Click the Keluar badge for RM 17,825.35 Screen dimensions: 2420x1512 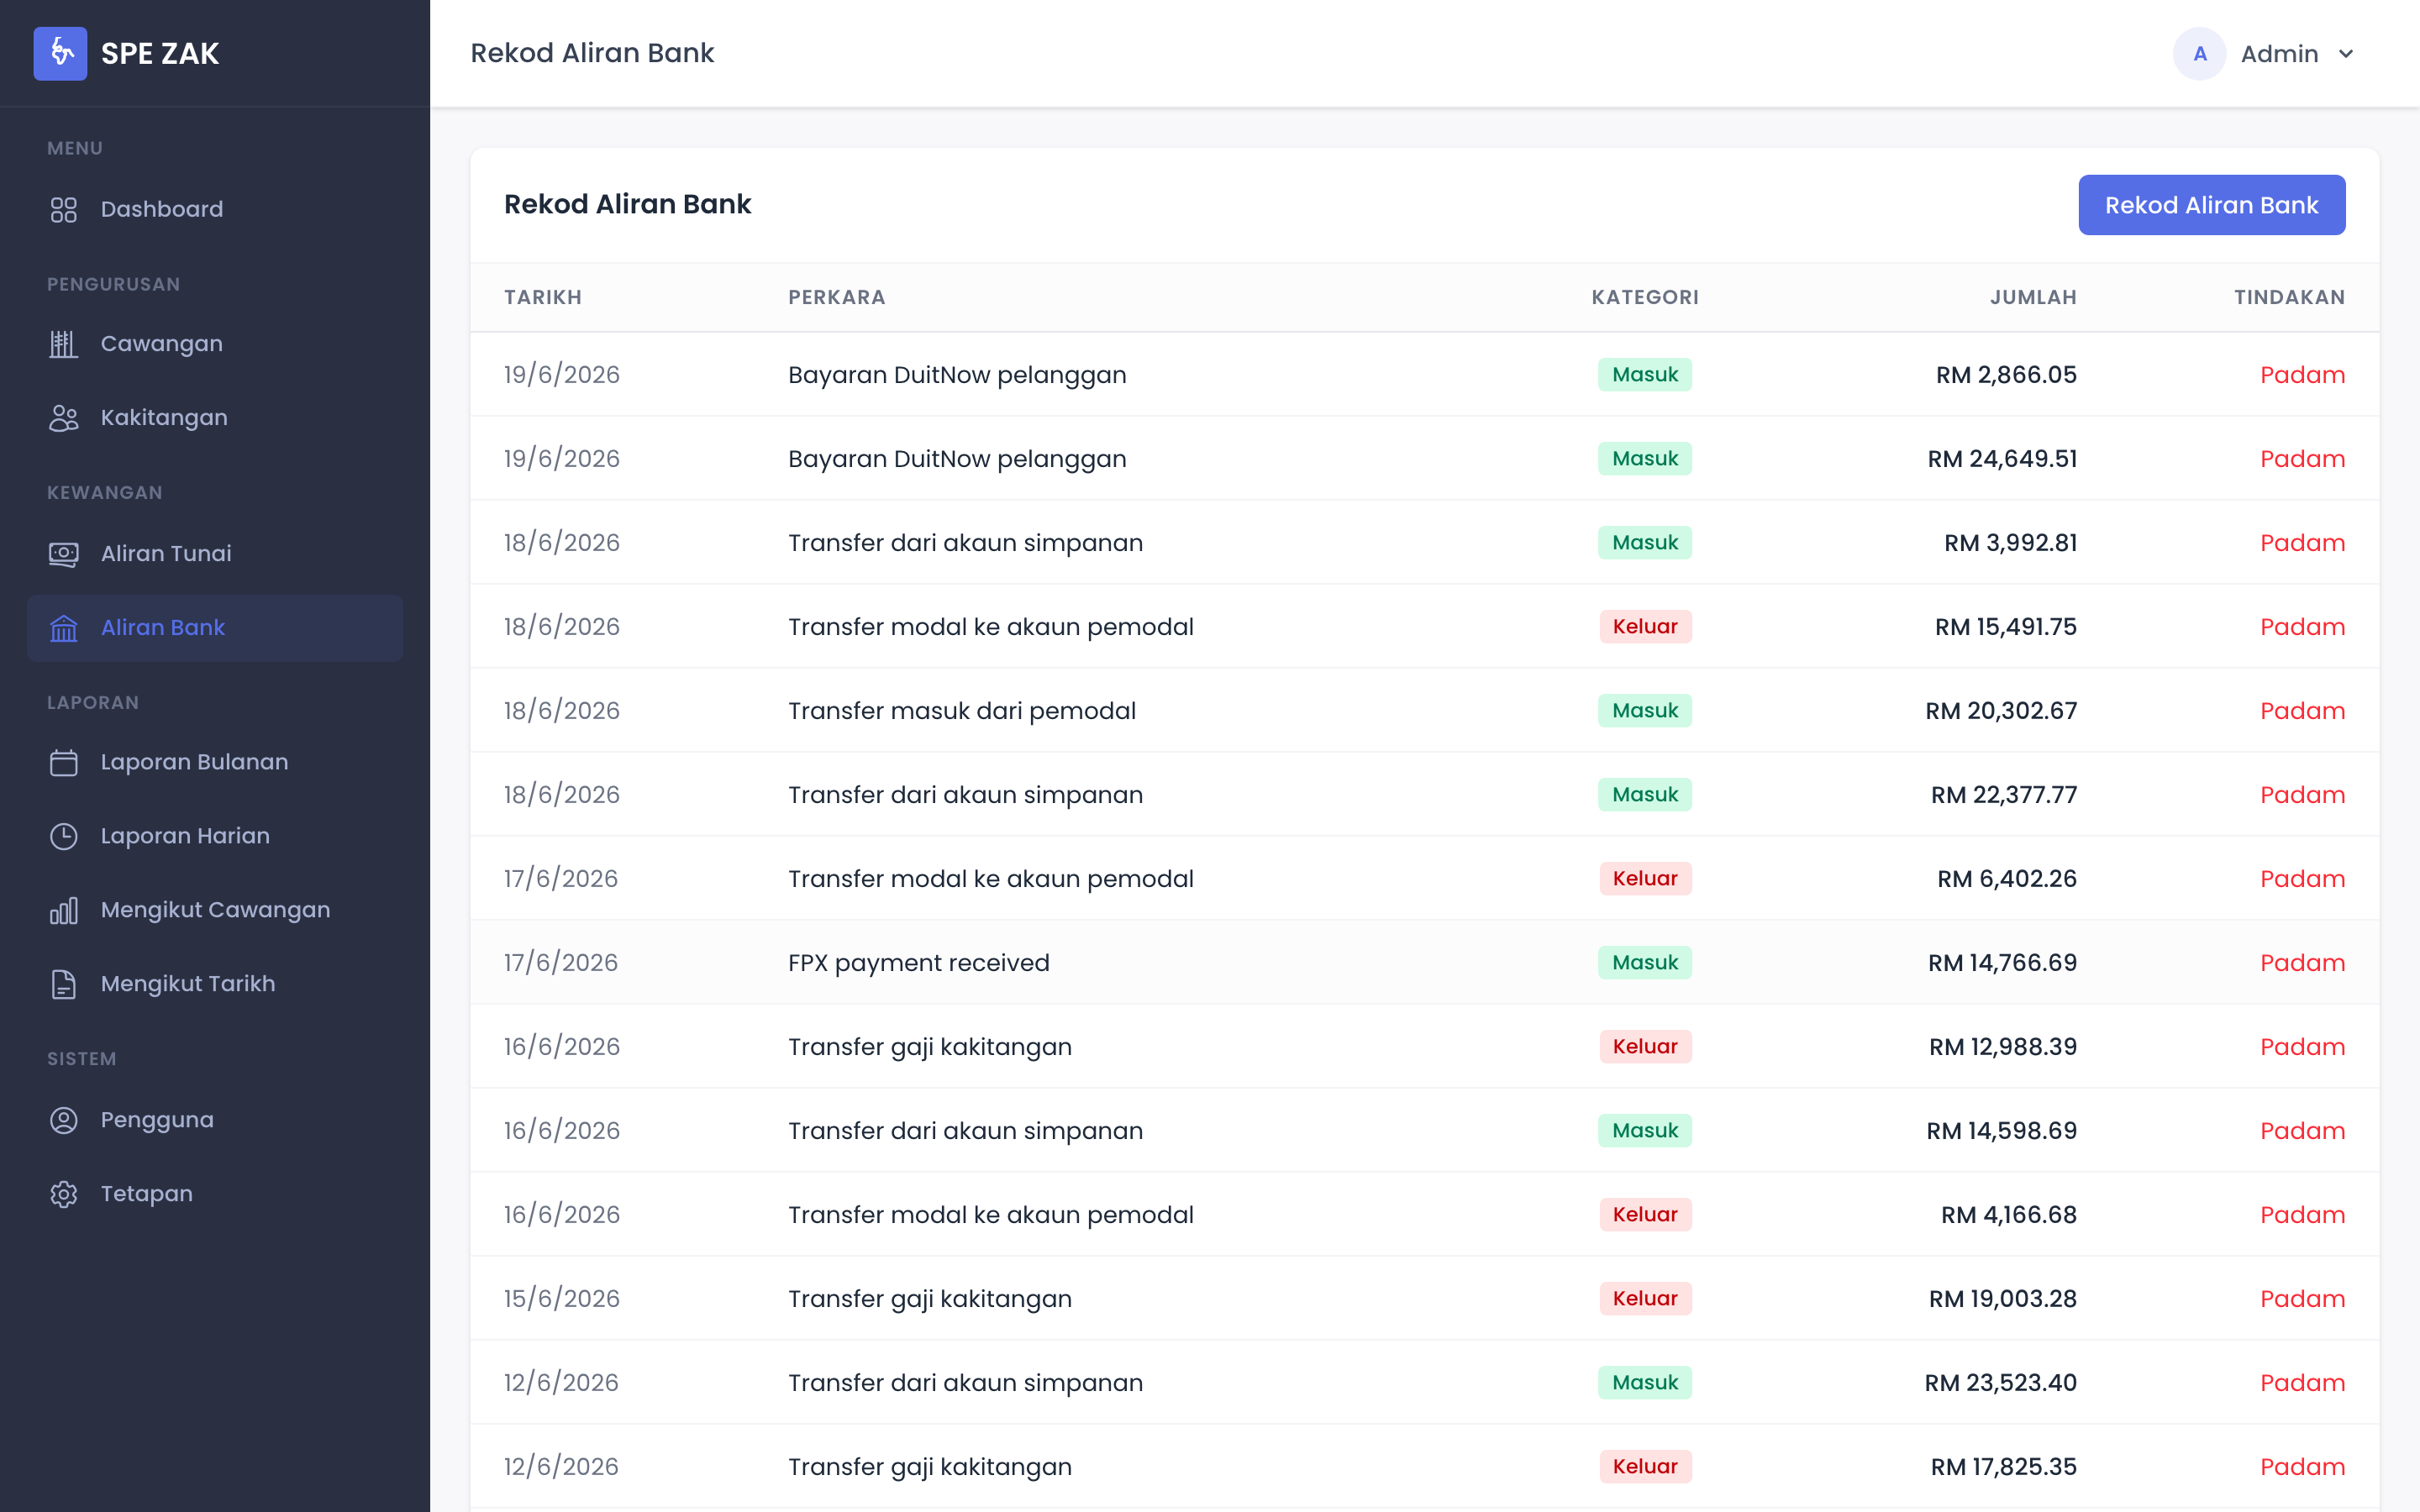[1645, 1467]
